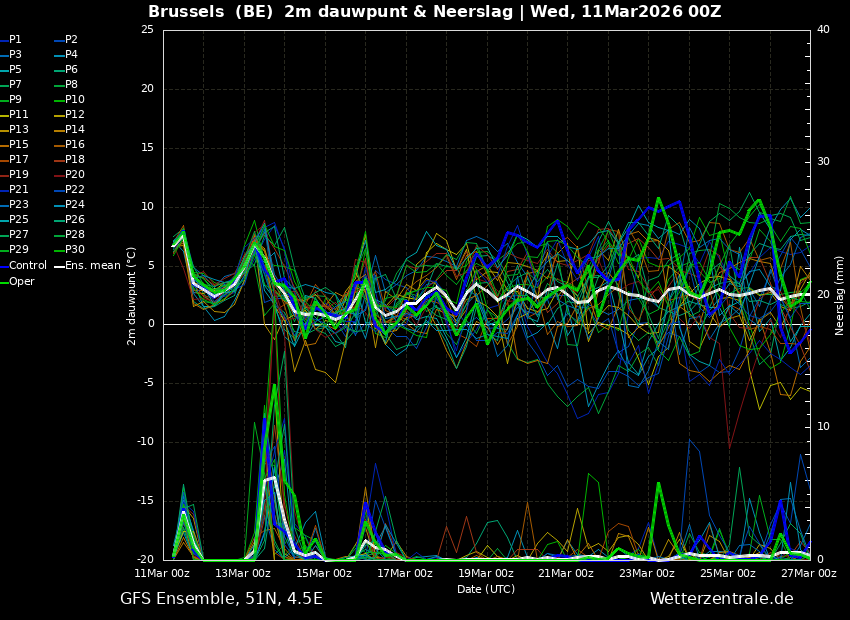This screenshot has height=620, width=850.
Task: Click the '13Mar 00z' date tick label
Action: pos(243,573)
